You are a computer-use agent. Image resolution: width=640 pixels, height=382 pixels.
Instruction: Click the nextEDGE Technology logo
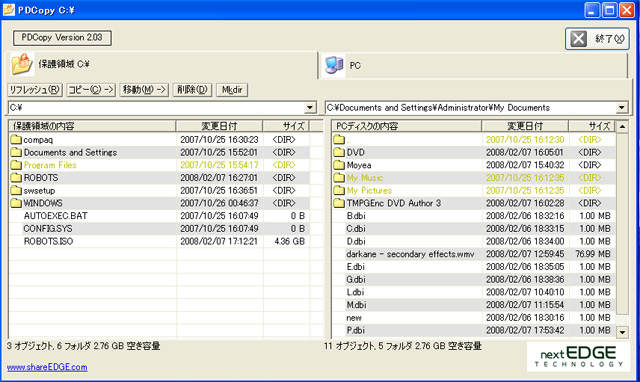(x=578, y=357)
